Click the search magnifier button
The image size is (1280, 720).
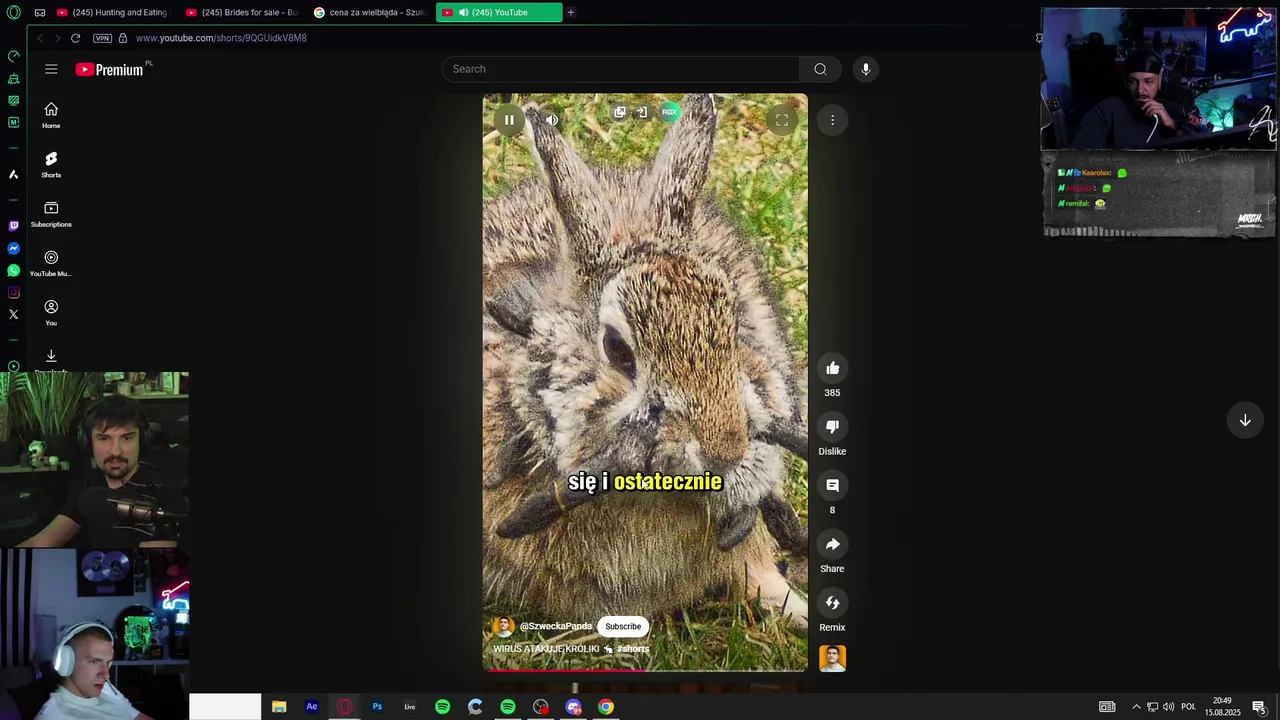click(x=820, y=69)
